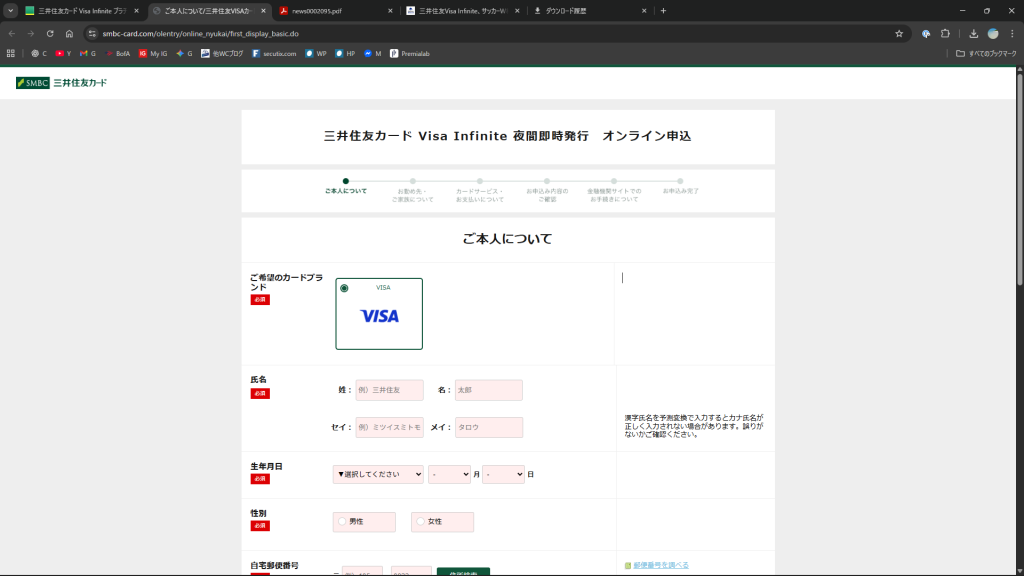
Task: Open the BofA bookmark
Action: point(117,53)
